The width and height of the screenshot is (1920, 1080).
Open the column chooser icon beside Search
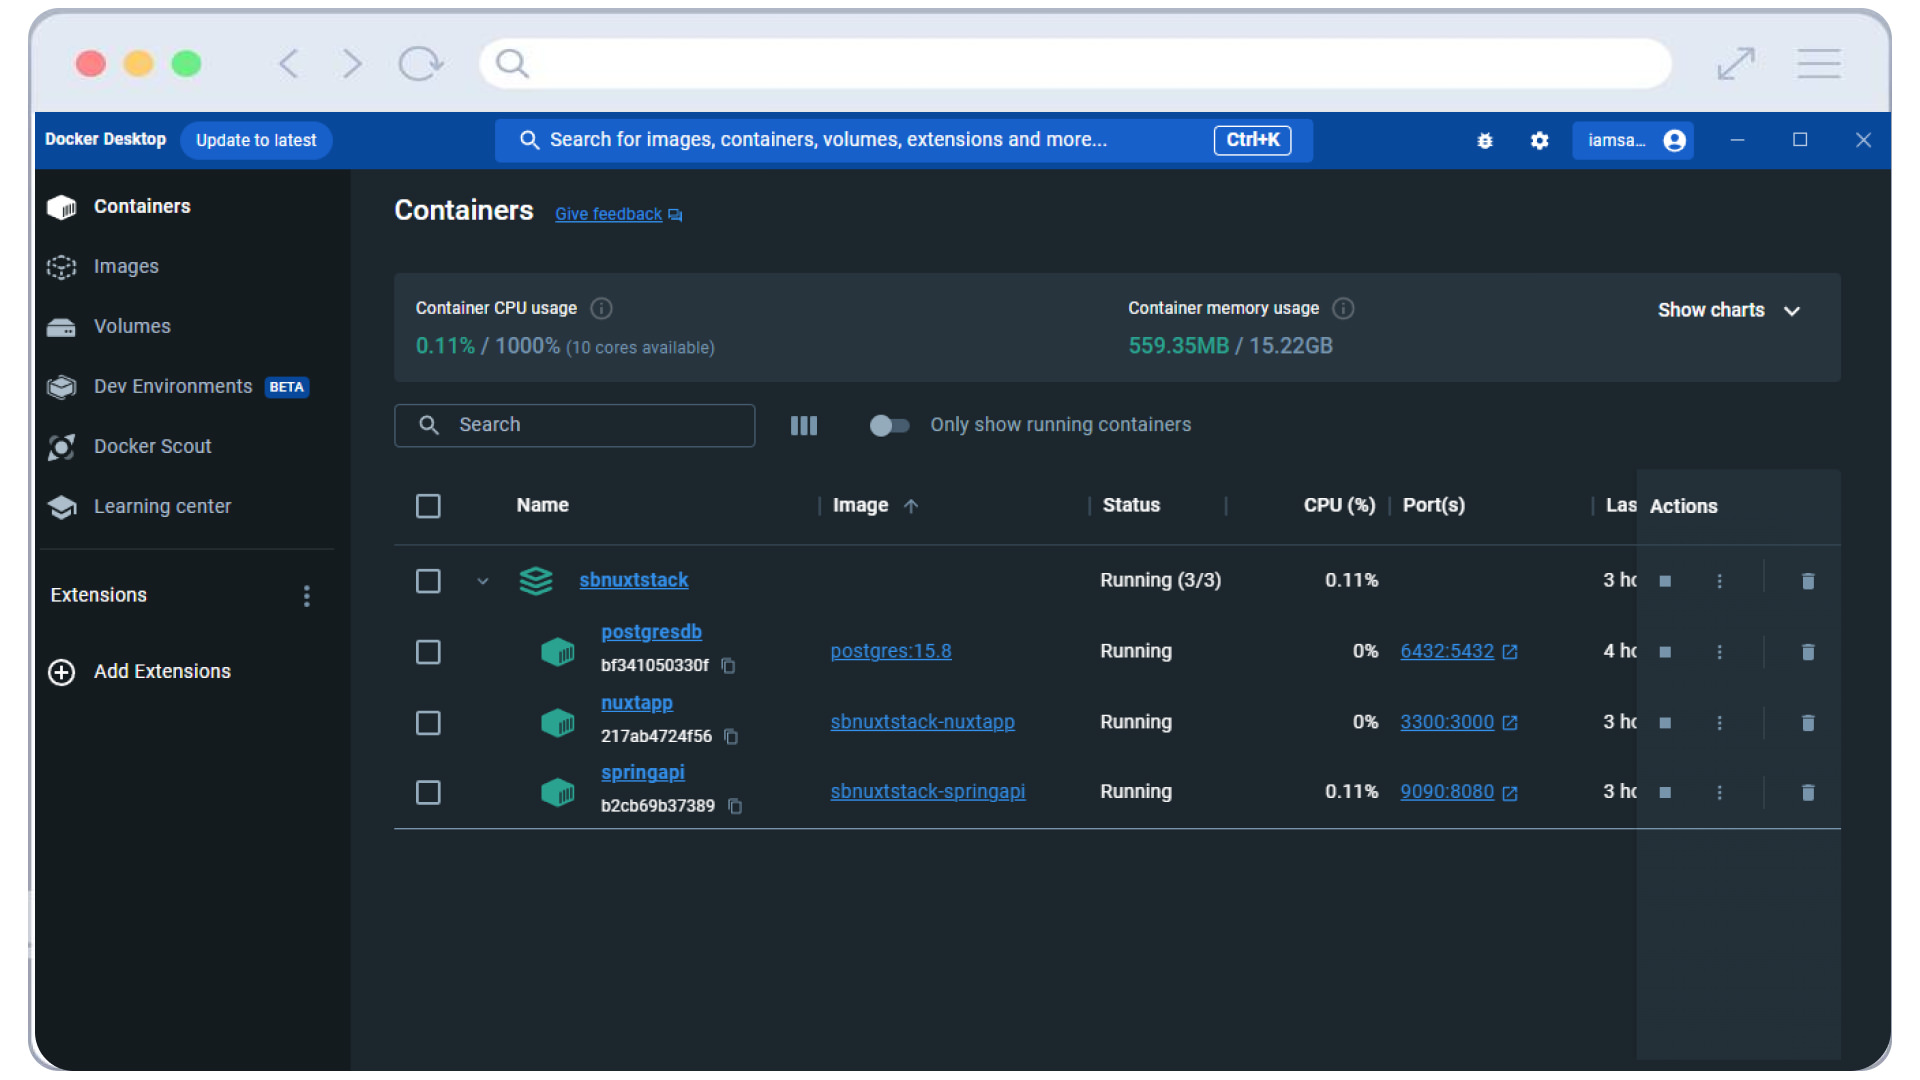pos(804,426)
